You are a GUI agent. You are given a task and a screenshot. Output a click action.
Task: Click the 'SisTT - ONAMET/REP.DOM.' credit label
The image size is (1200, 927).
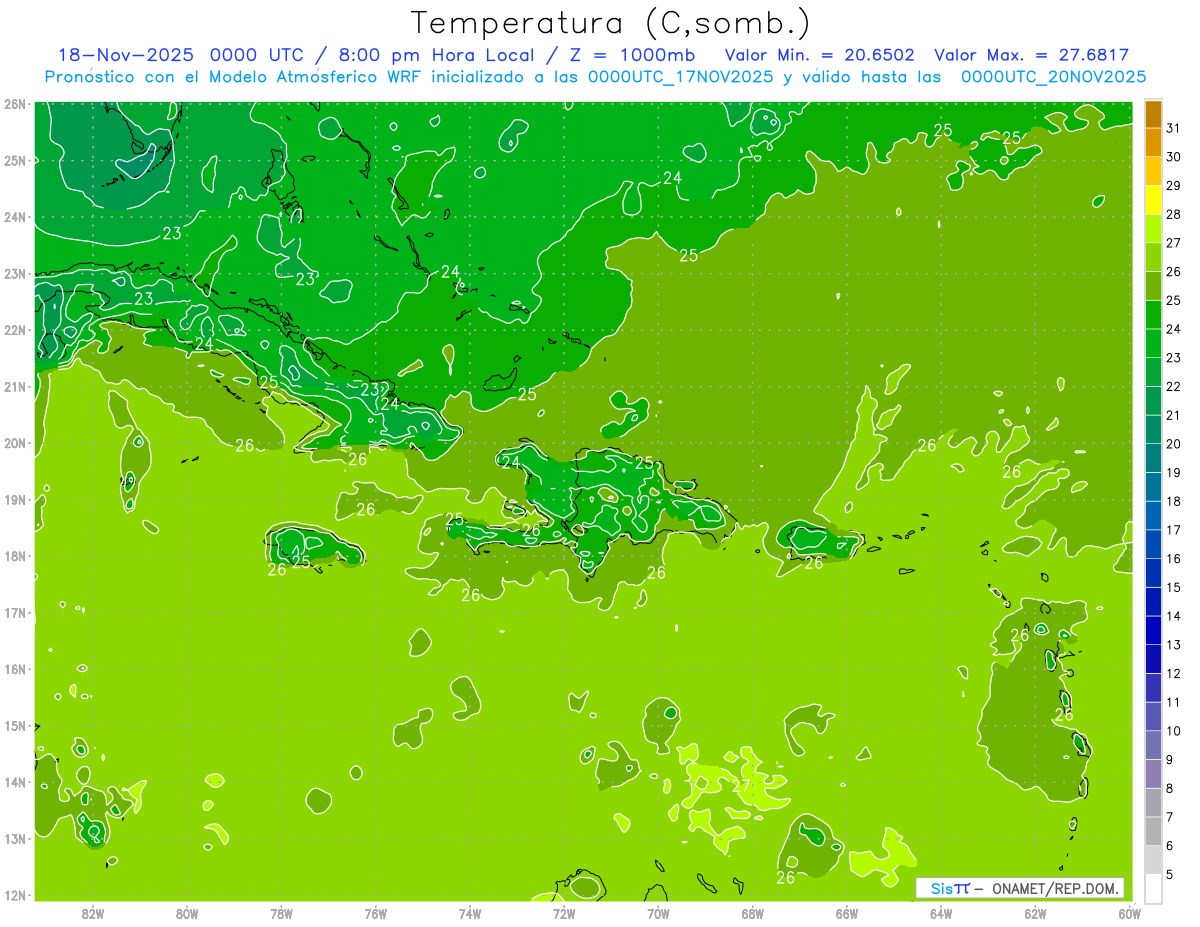(x=1019, y=888)
